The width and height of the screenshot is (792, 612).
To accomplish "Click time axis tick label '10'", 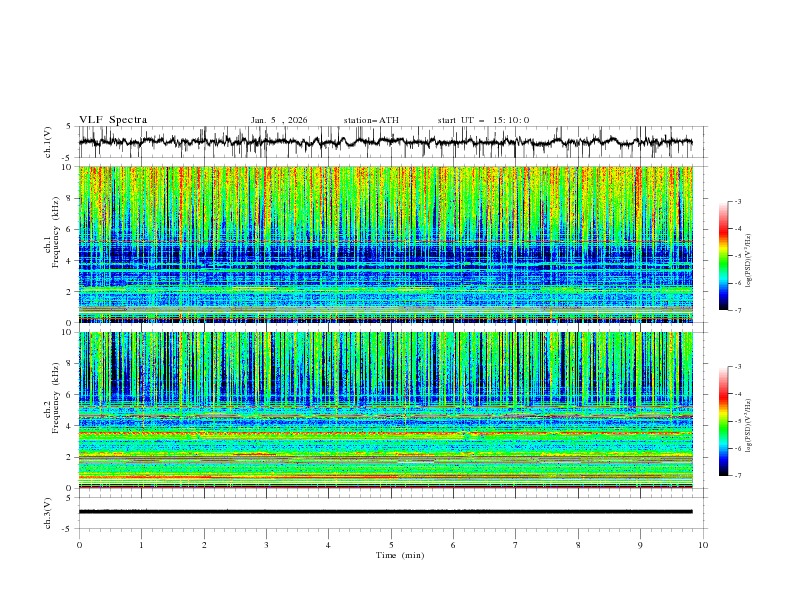I will 703,545.
